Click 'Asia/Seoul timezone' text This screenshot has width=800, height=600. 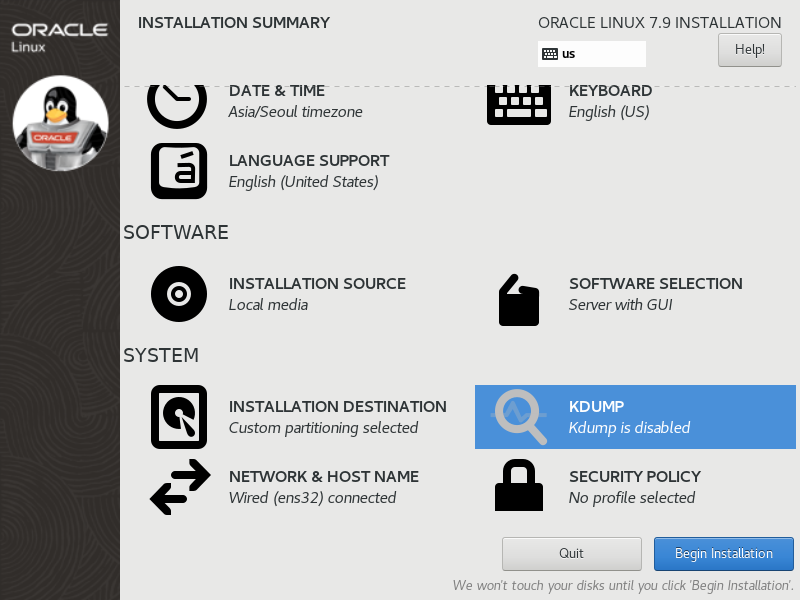point(295,112)
